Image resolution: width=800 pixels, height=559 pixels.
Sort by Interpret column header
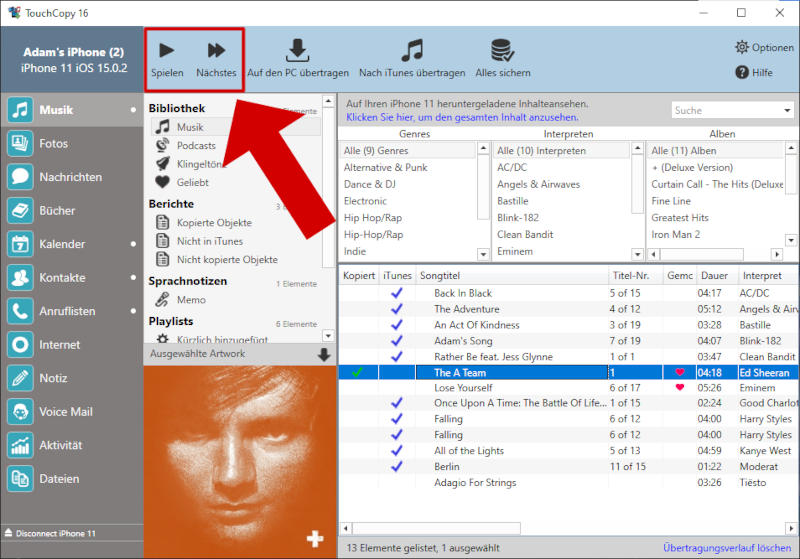coord(768,275)
